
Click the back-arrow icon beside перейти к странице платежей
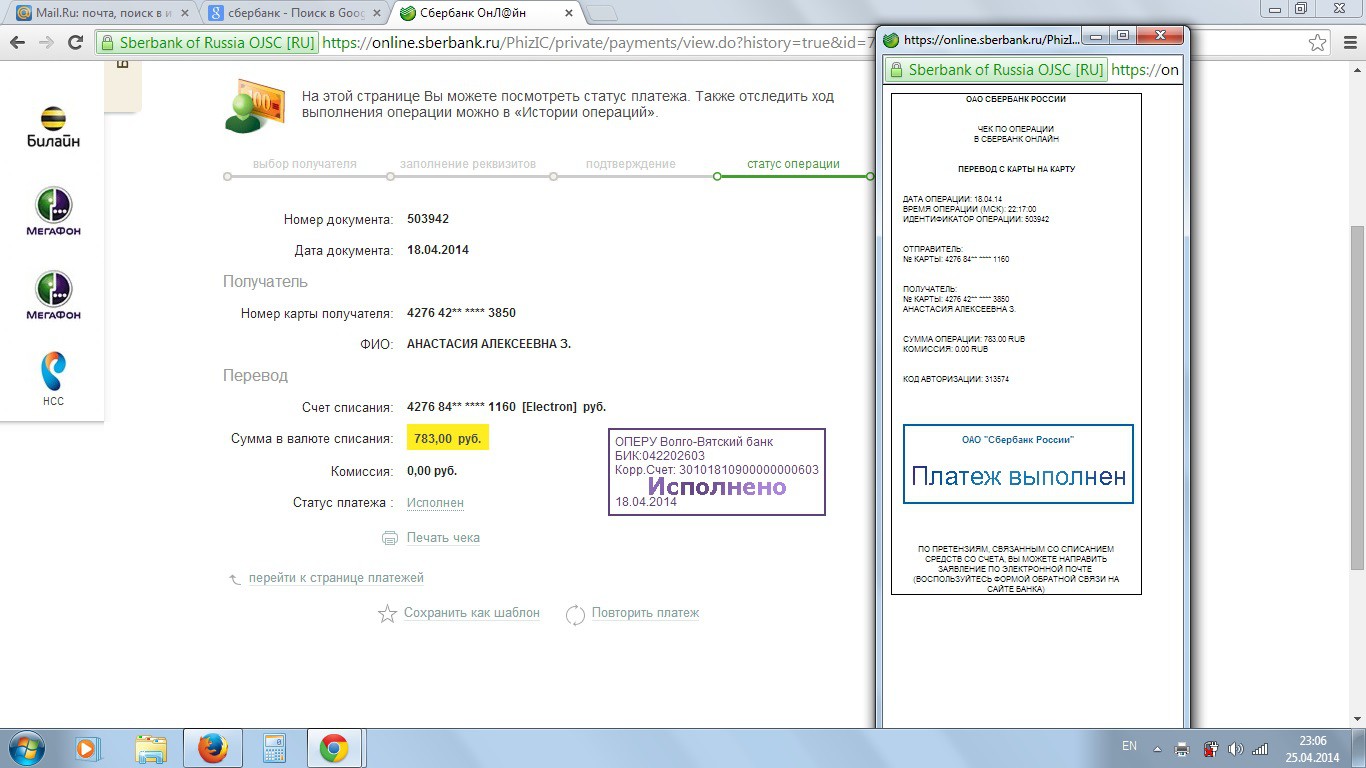coord(235,579)
